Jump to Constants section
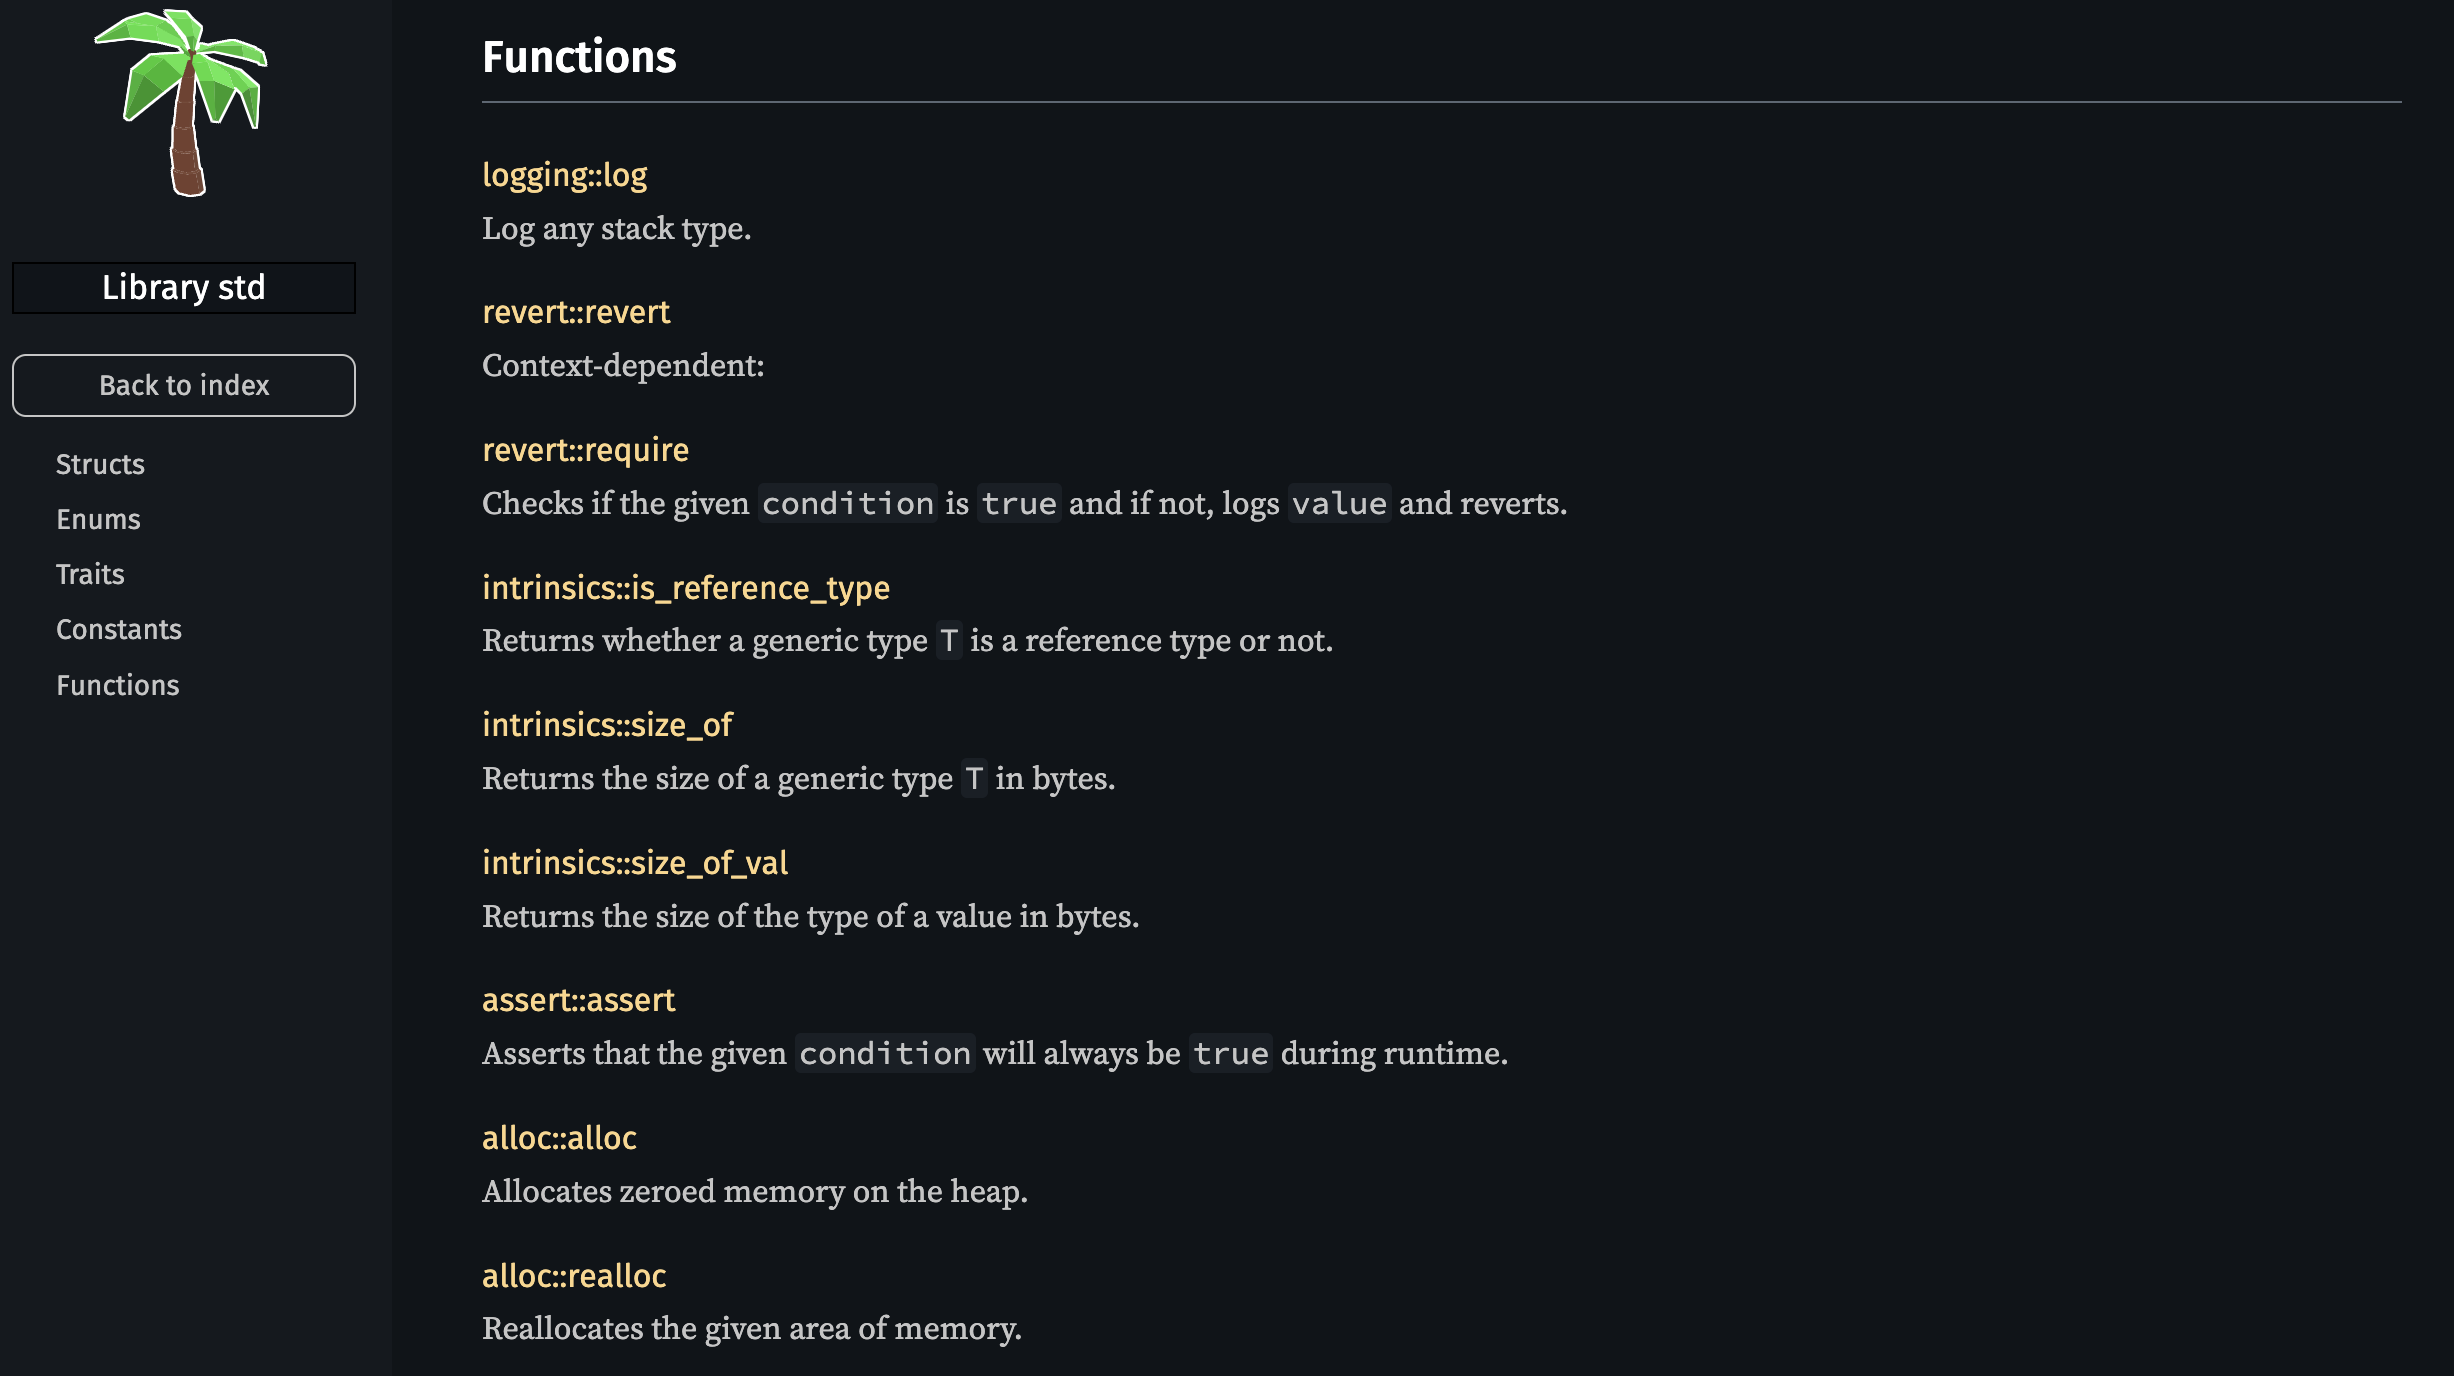 [x=119, y=629]
